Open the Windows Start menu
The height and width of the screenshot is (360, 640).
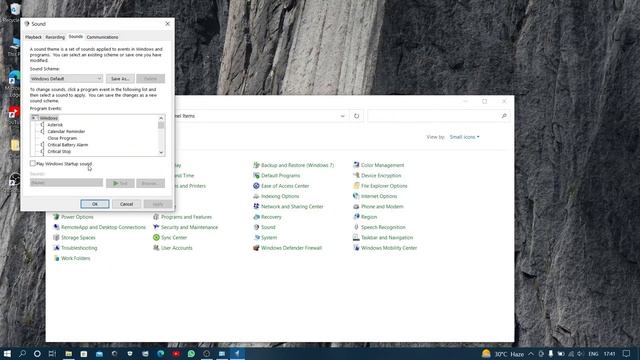(7, 353)
